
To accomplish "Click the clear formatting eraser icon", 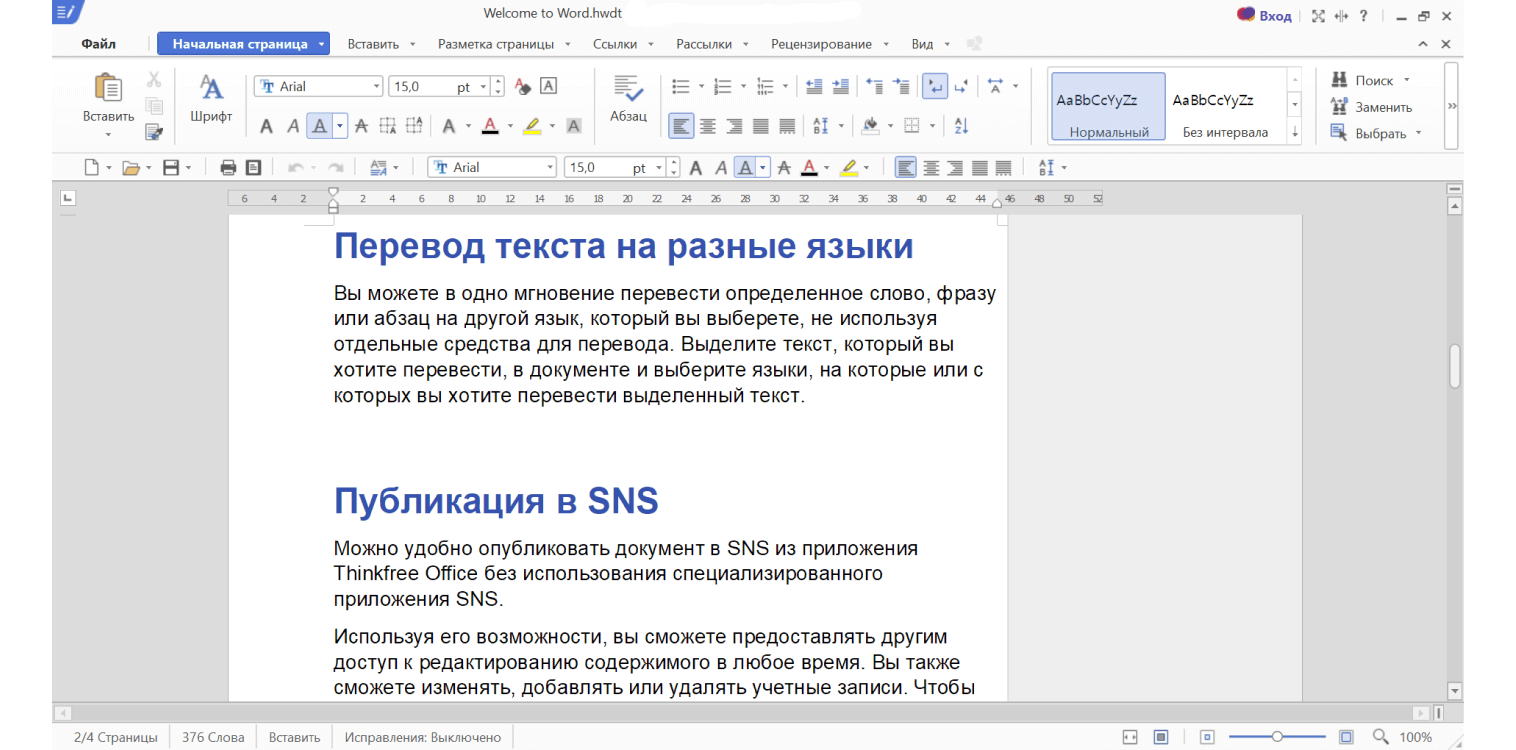I will (x=522, y=87).
